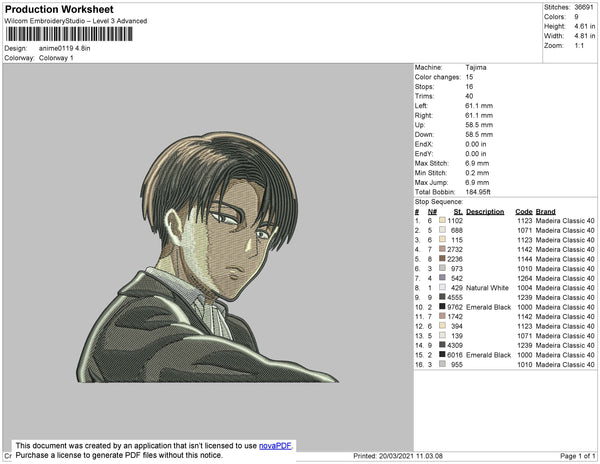
Task: Click the Trims value '40'
Action: click(470, 96)
